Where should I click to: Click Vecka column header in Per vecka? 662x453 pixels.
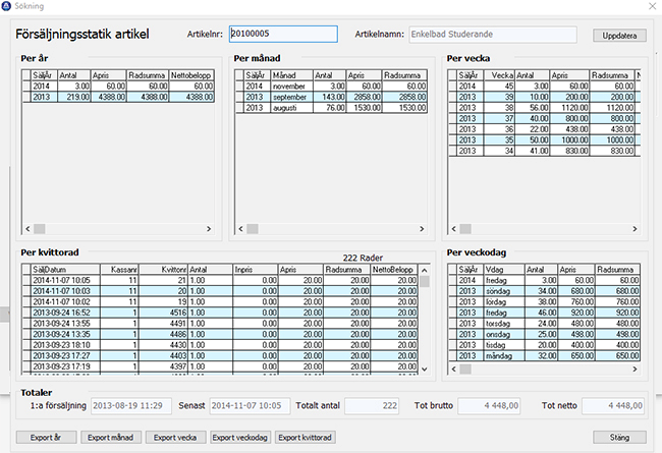tap(499, 75)
